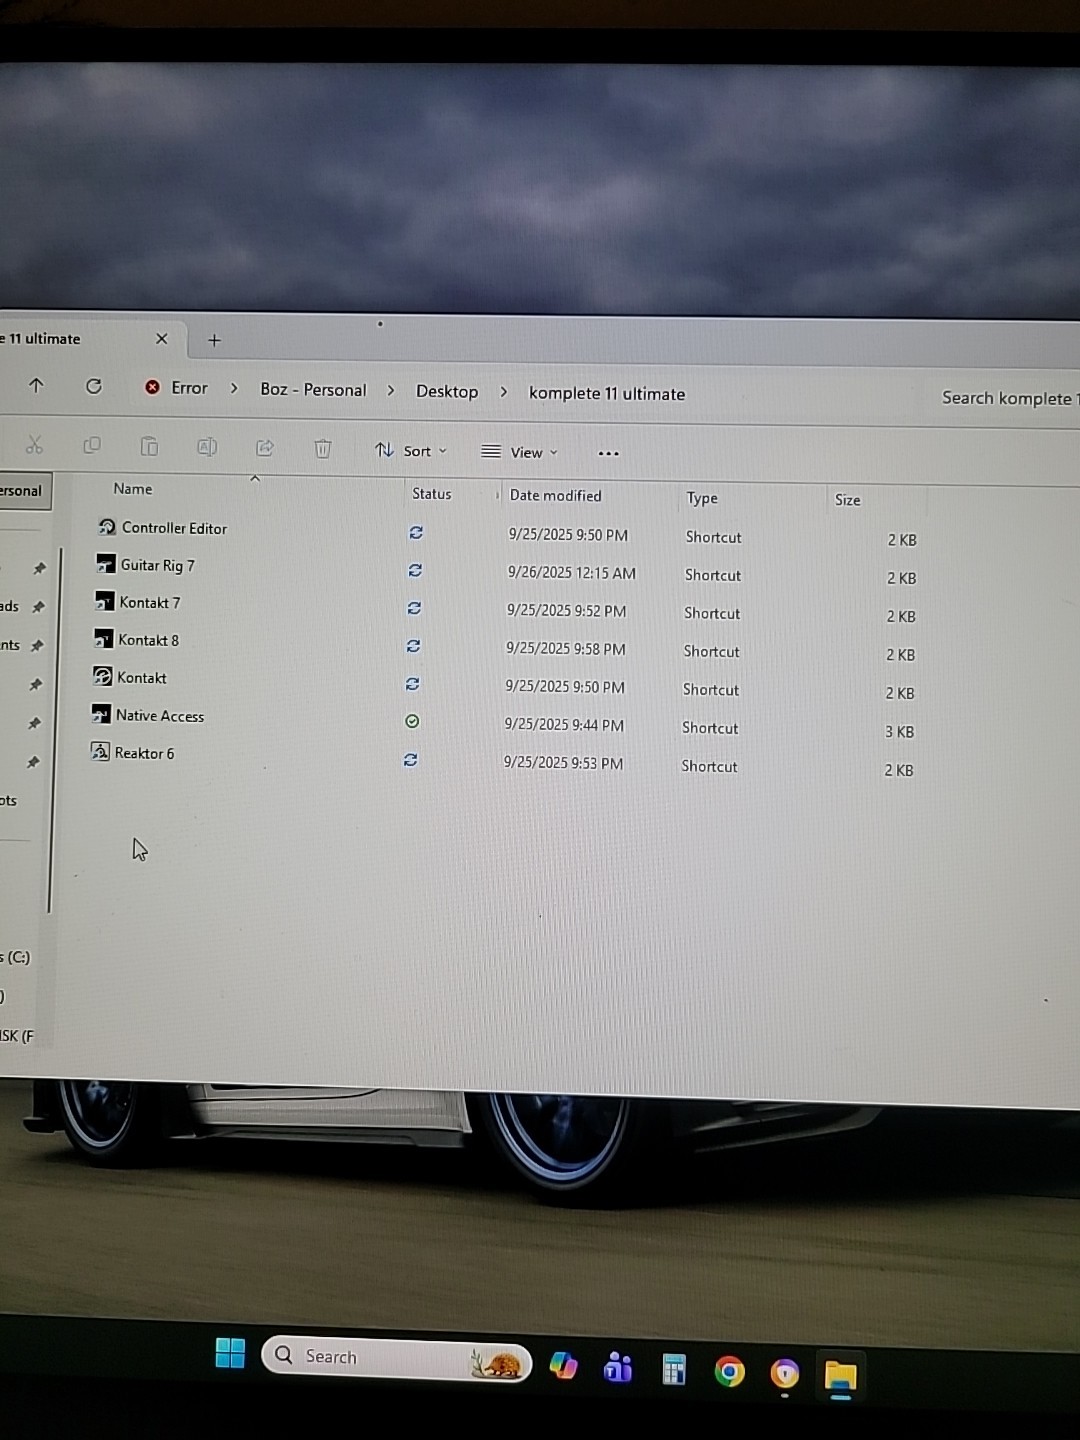Go up one folder level arrow
This screenshot has height=1440, width=1080.
coord(37,385)
